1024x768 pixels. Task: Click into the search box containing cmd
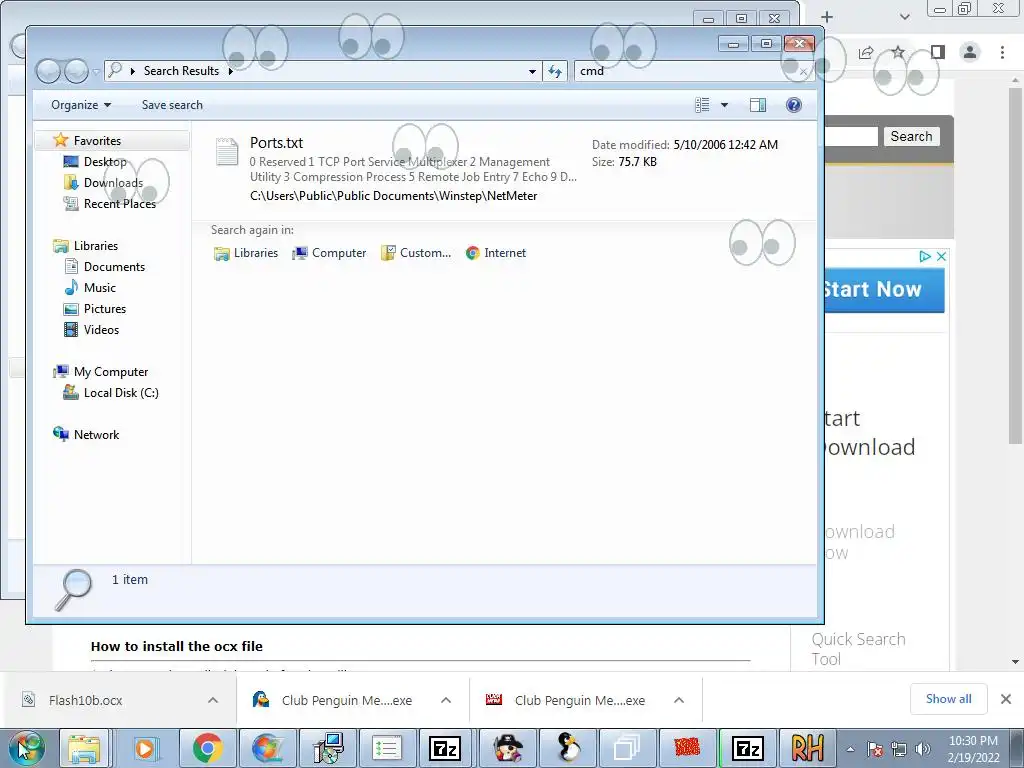(x=686, y=71)
